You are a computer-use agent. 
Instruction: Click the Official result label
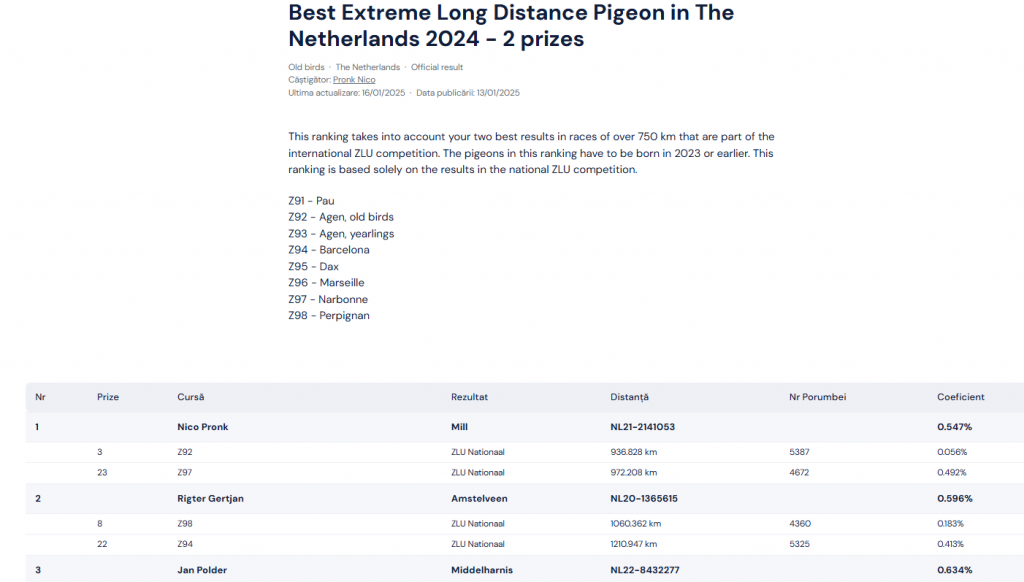(437, 68)
